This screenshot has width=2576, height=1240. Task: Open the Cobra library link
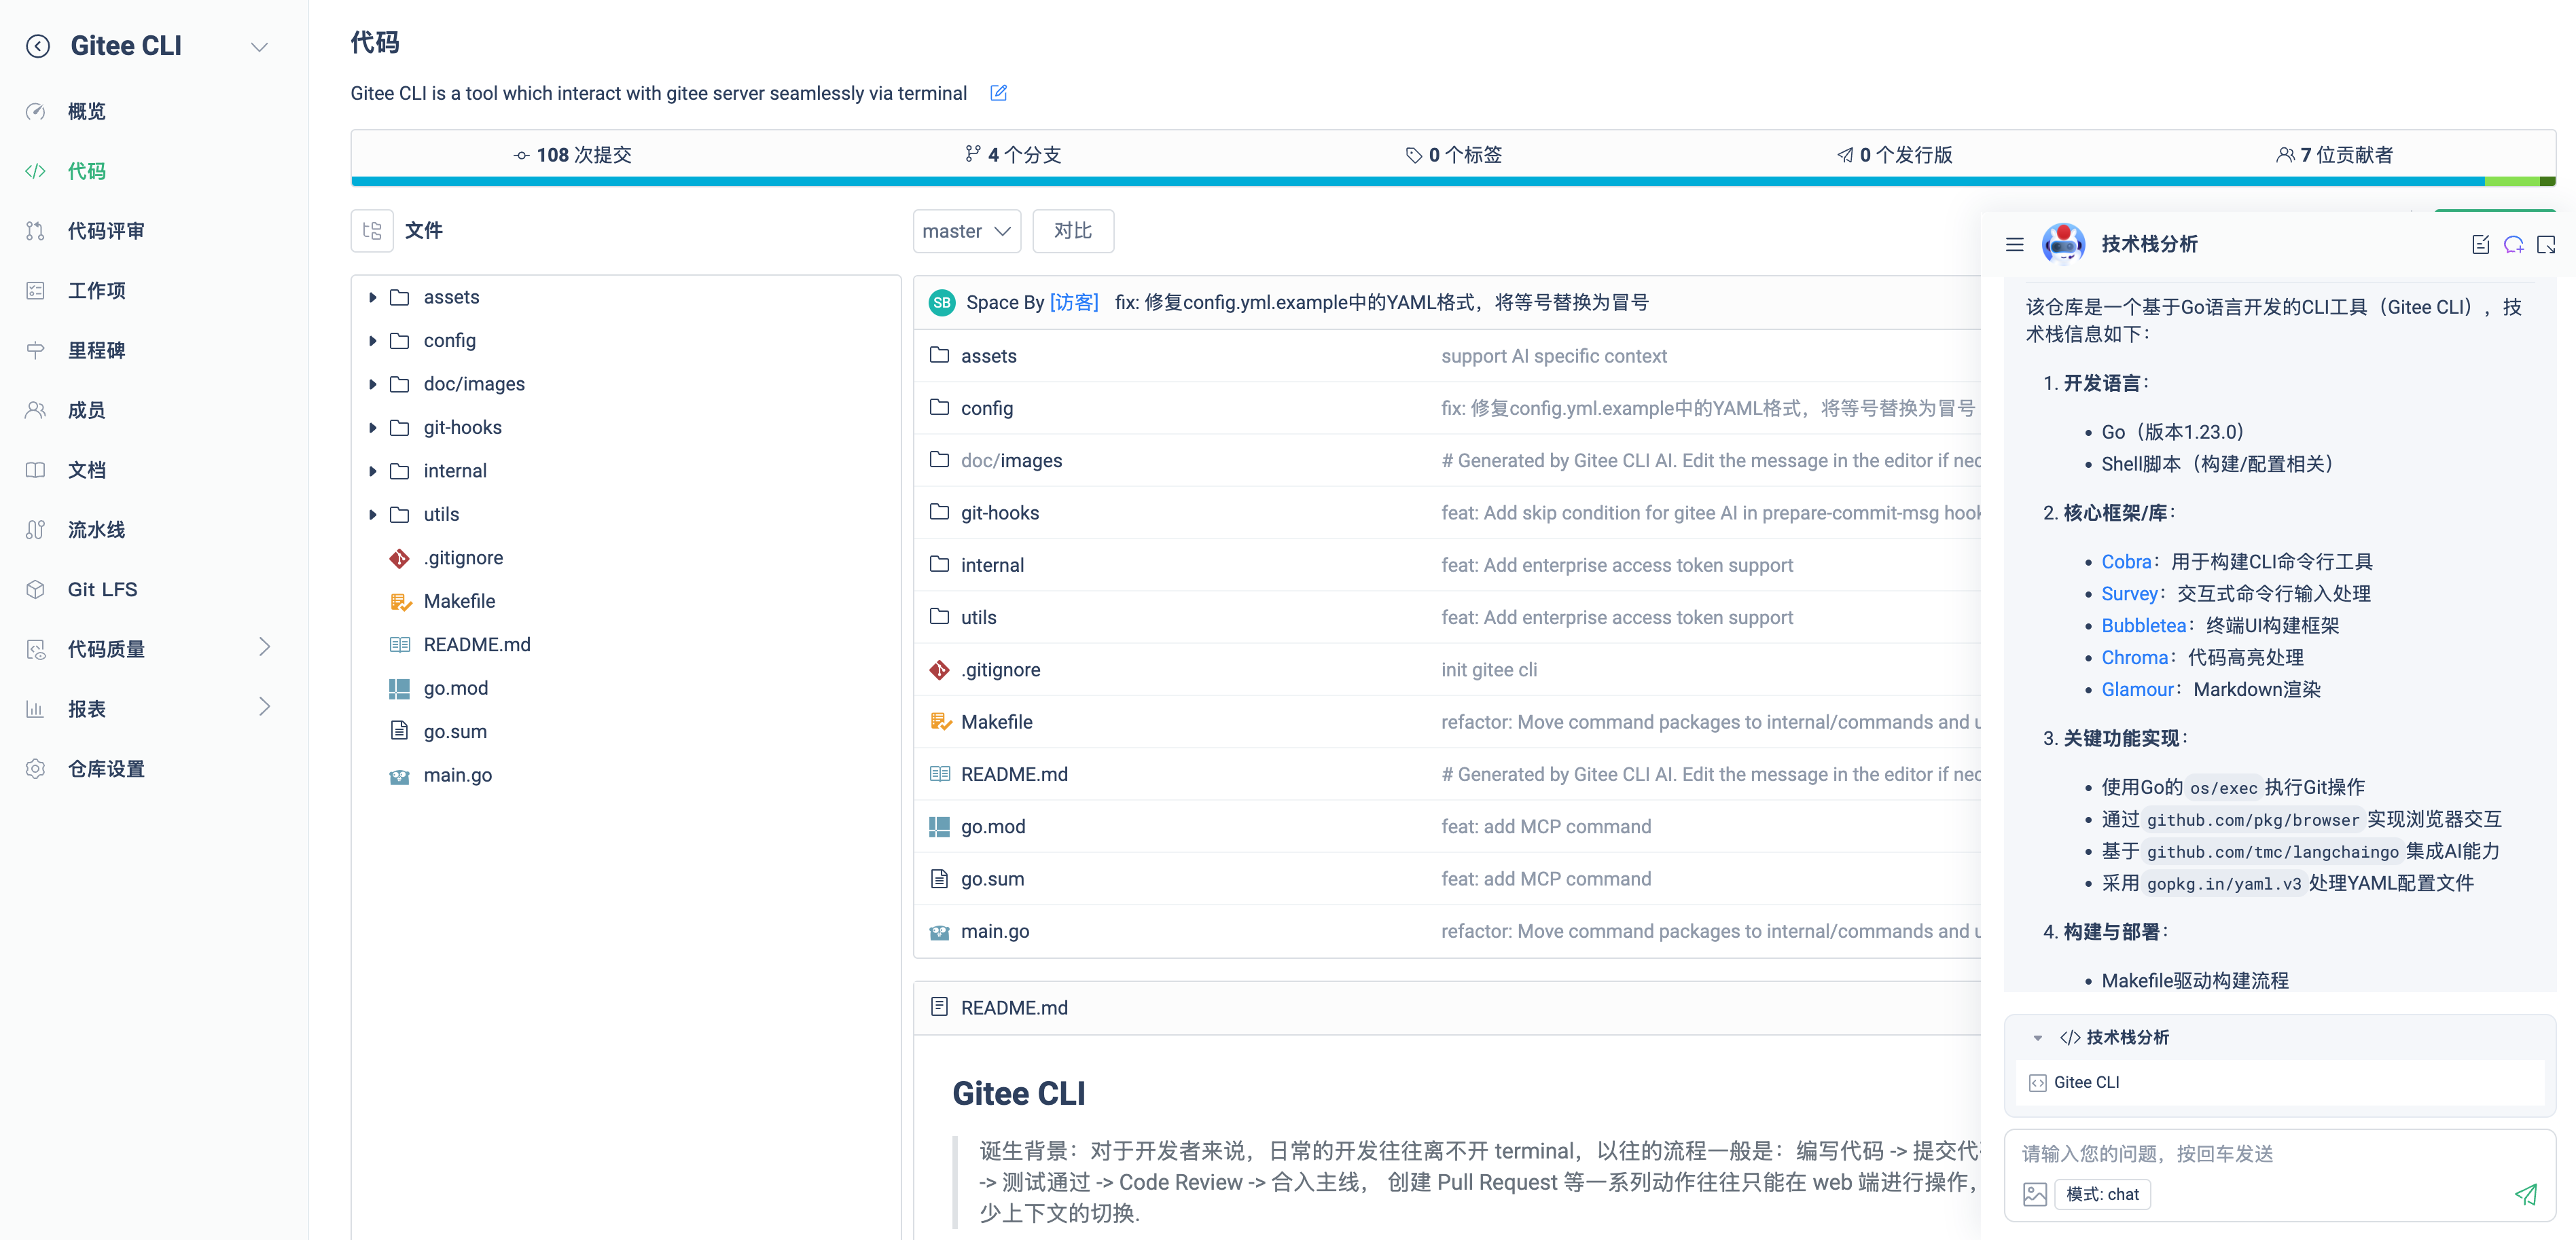[2126, 562]
